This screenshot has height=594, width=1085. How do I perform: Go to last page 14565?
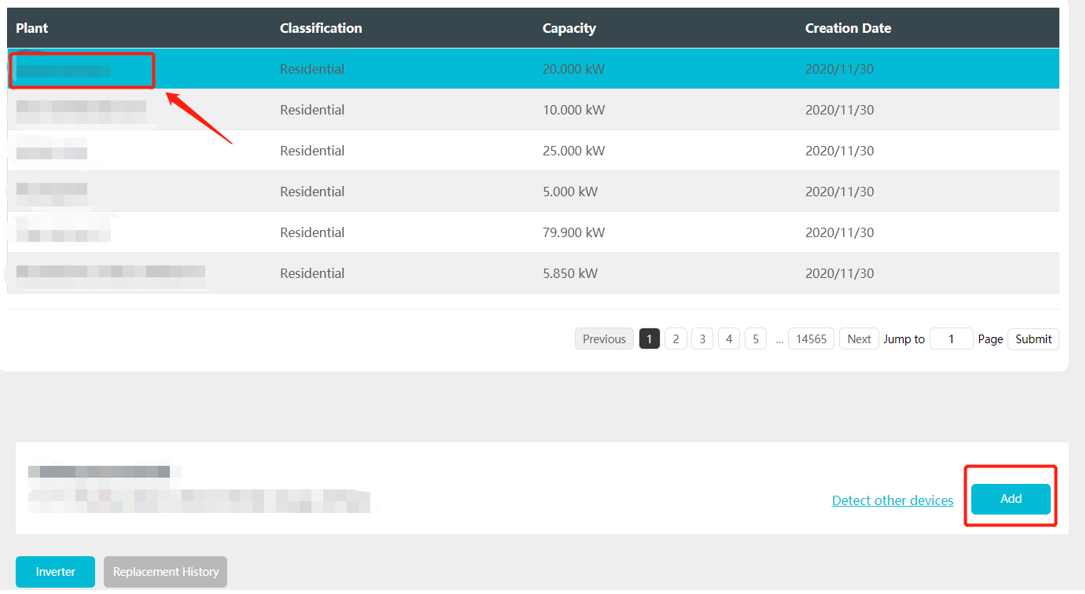point(810,339)
